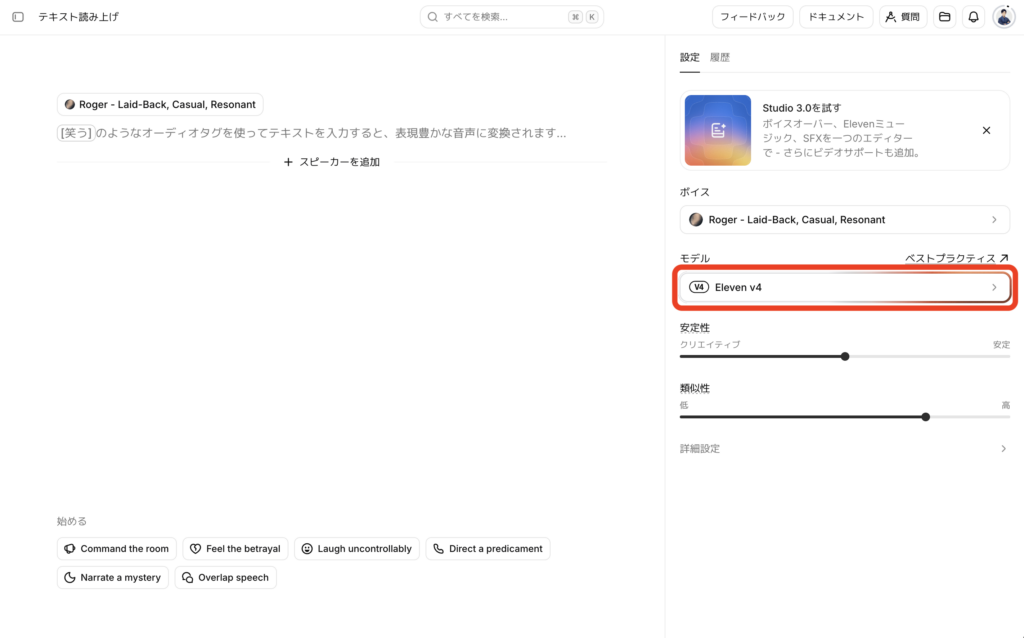The height and width of the screenshot is (638, 1024).
Task: Switch to the 設定 tab
Action: click(x=690, y=57)
